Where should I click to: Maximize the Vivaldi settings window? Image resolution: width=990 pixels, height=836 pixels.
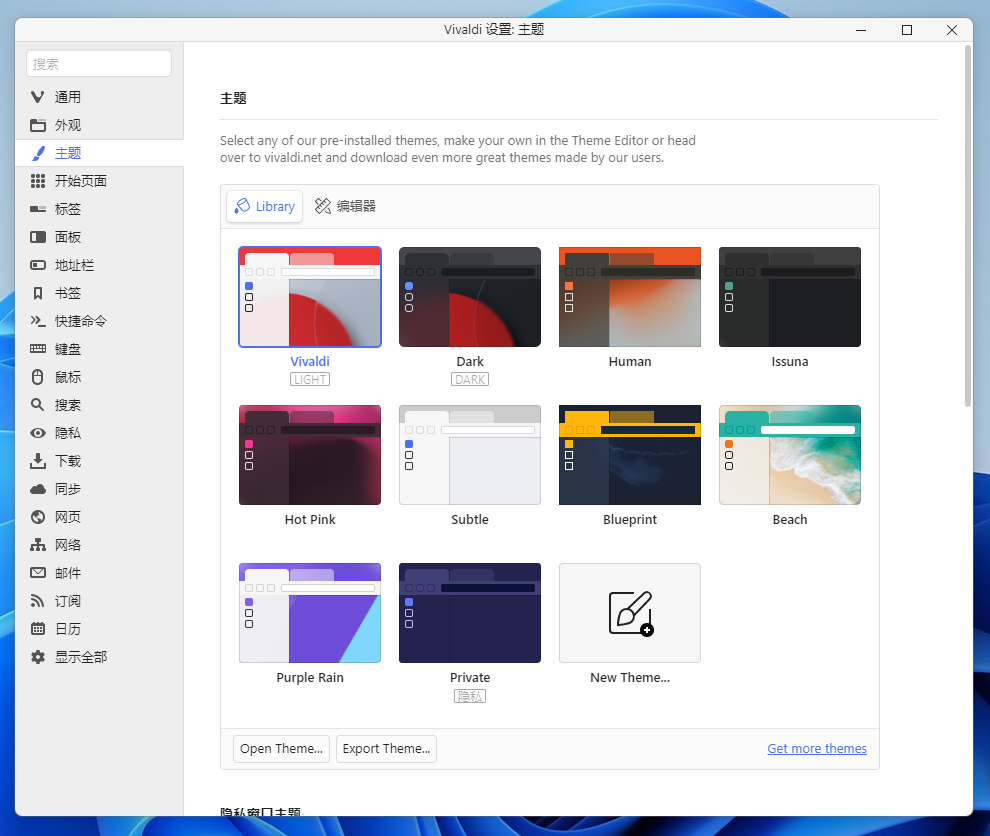907,30
